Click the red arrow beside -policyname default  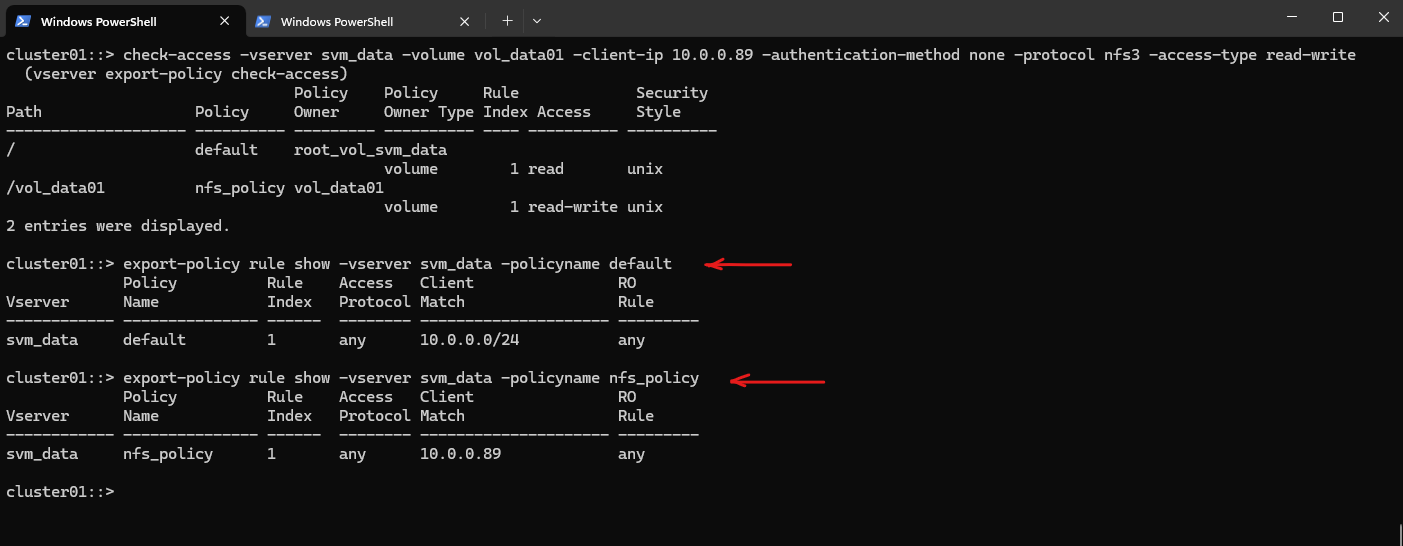[748, 265]
